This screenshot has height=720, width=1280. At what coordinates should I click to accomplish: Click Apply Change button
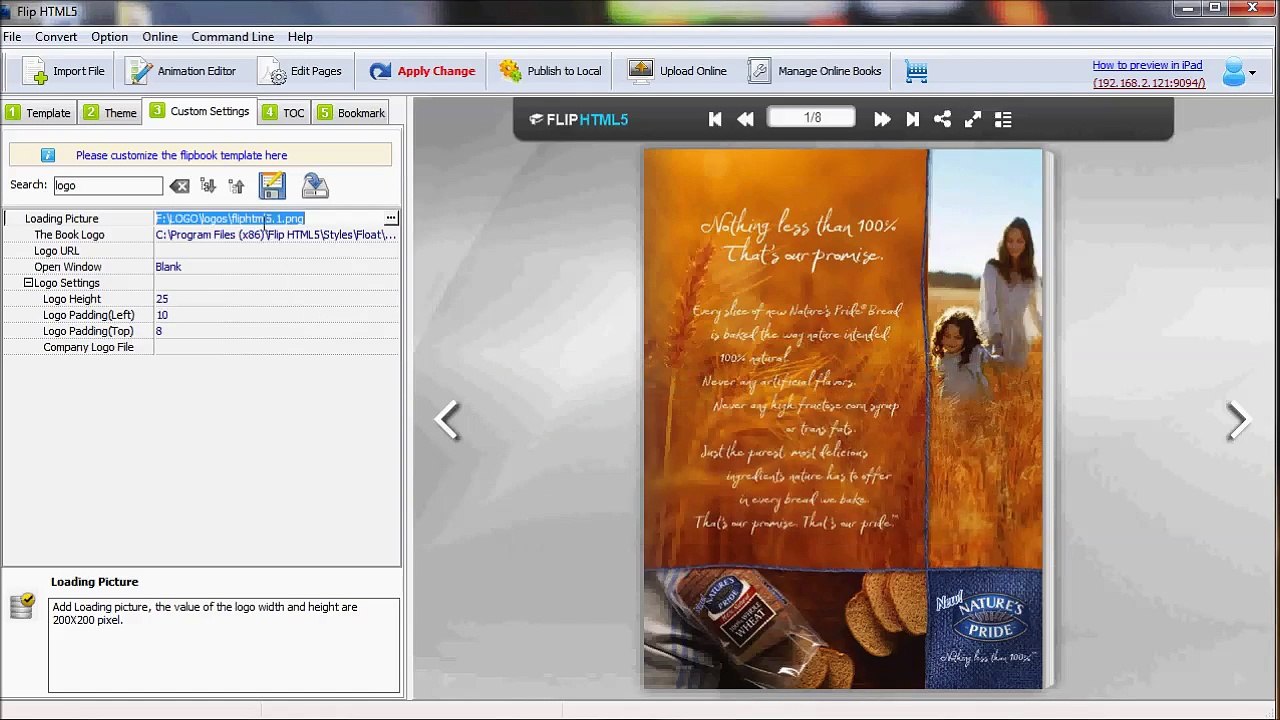(422, 71)
